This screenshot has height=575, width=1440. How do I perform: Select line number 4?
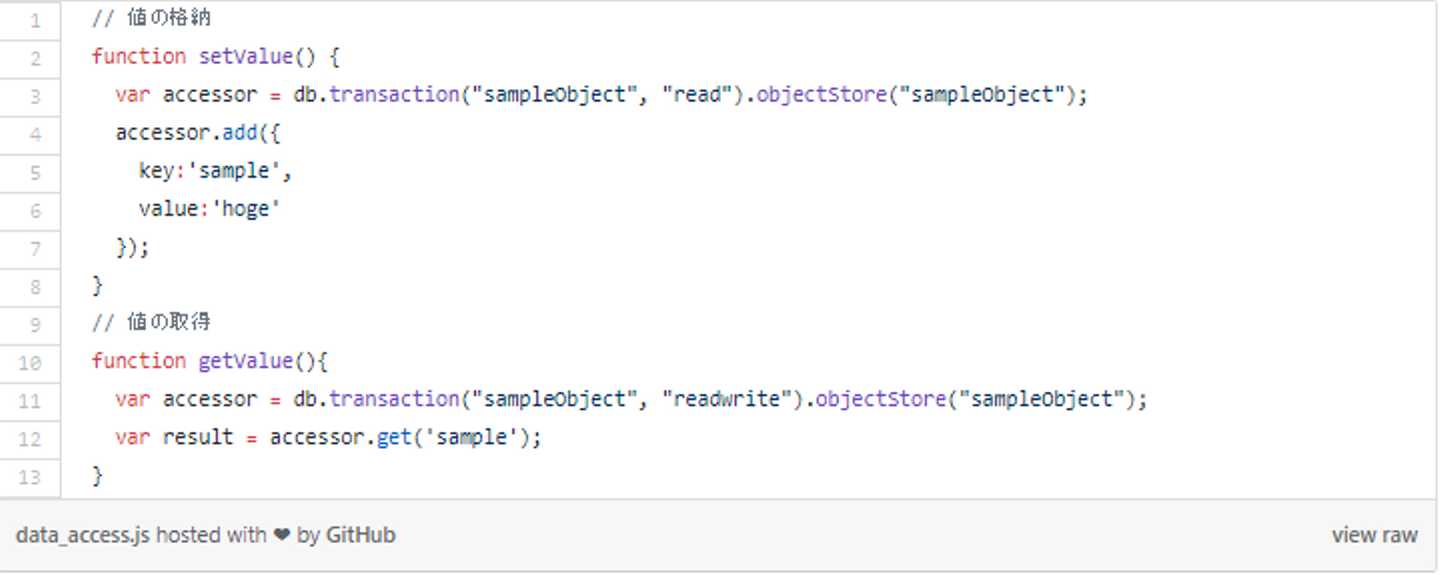(36, 134)
